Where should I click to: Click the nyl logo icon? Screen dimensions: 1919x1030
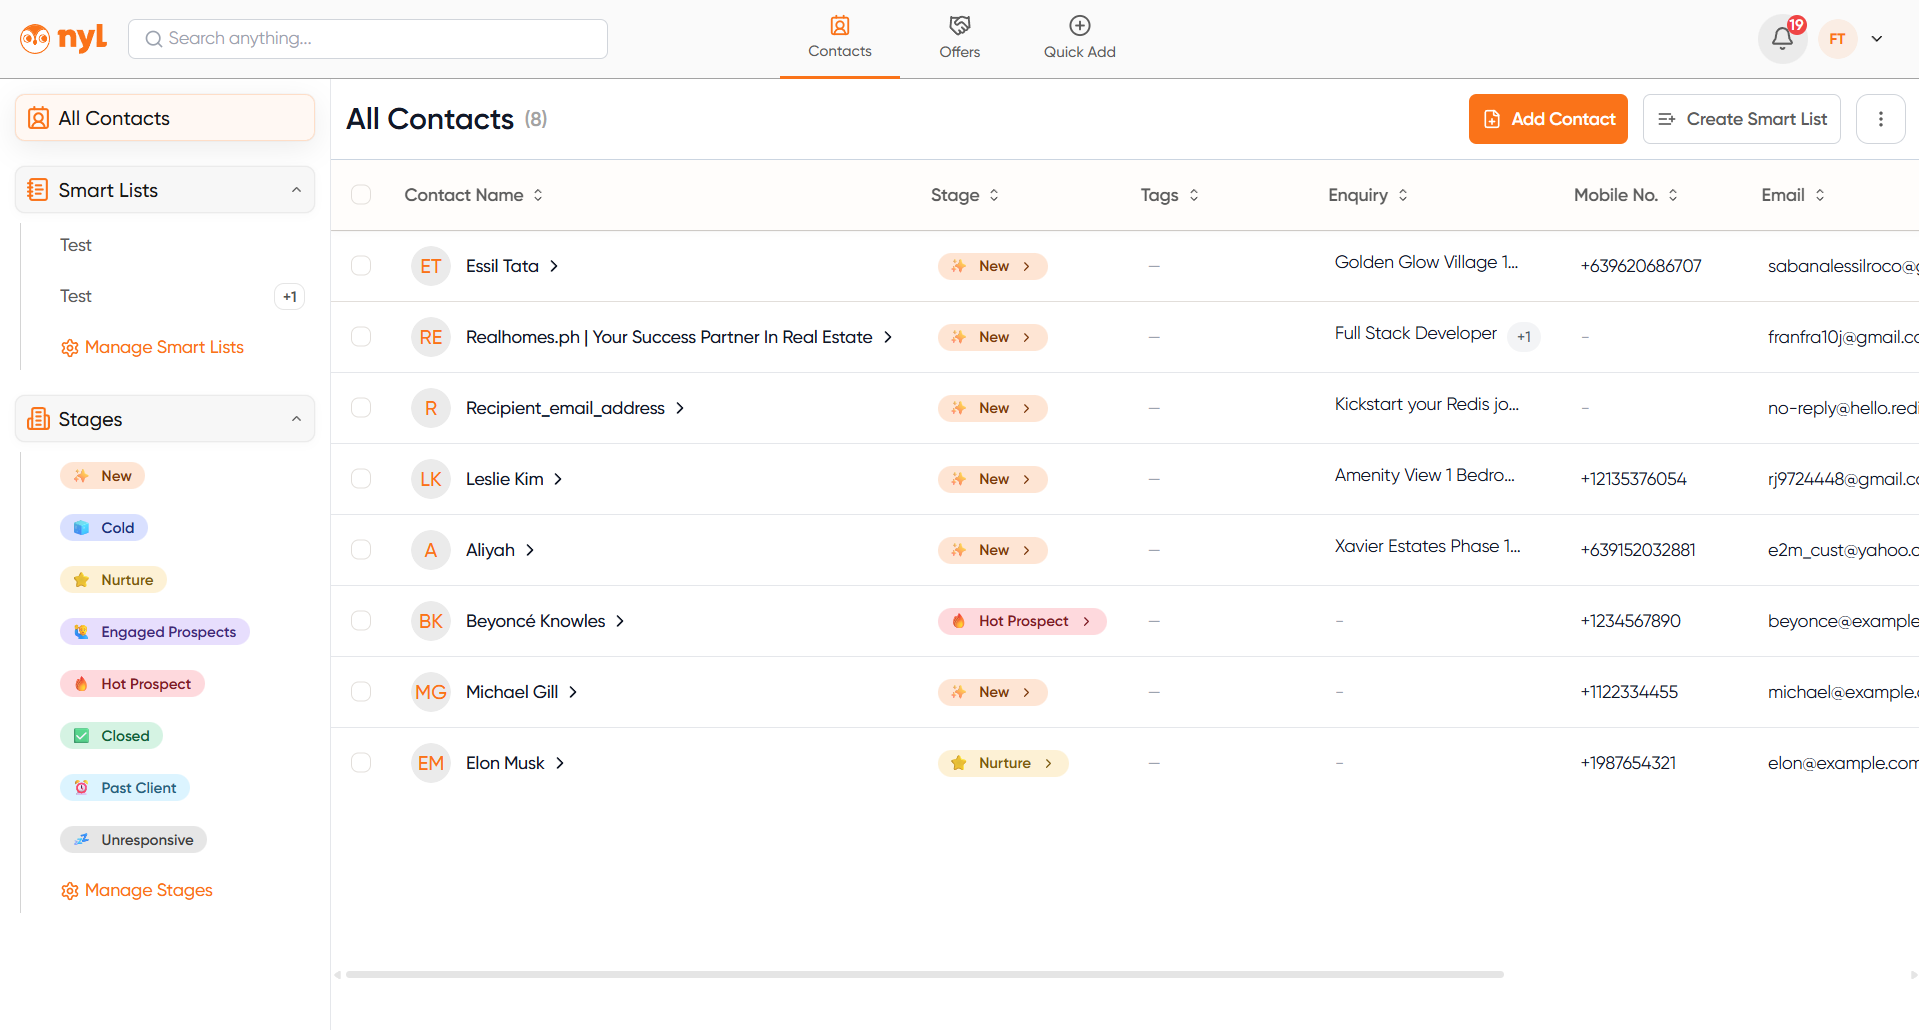coord(35,39)
